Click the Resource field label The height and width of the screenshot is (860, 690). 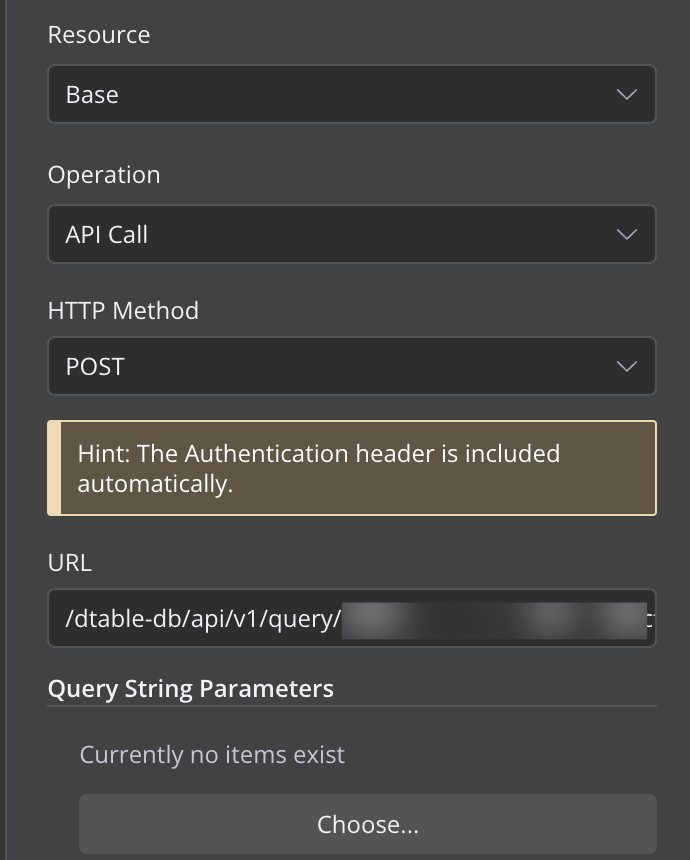click(x=99, y=35)
